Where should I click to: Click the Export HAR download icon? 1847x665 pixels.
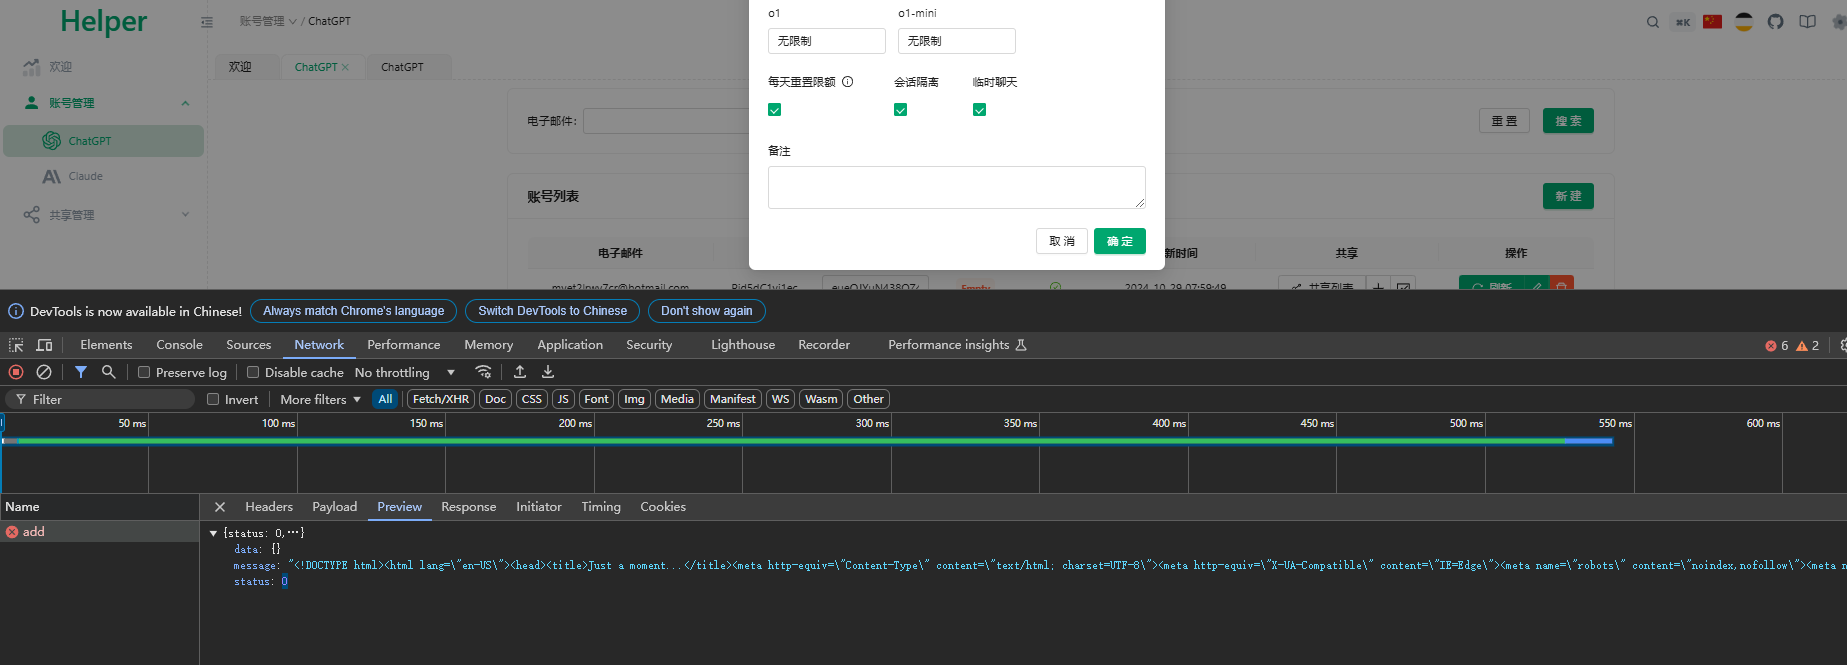(548, 372)
